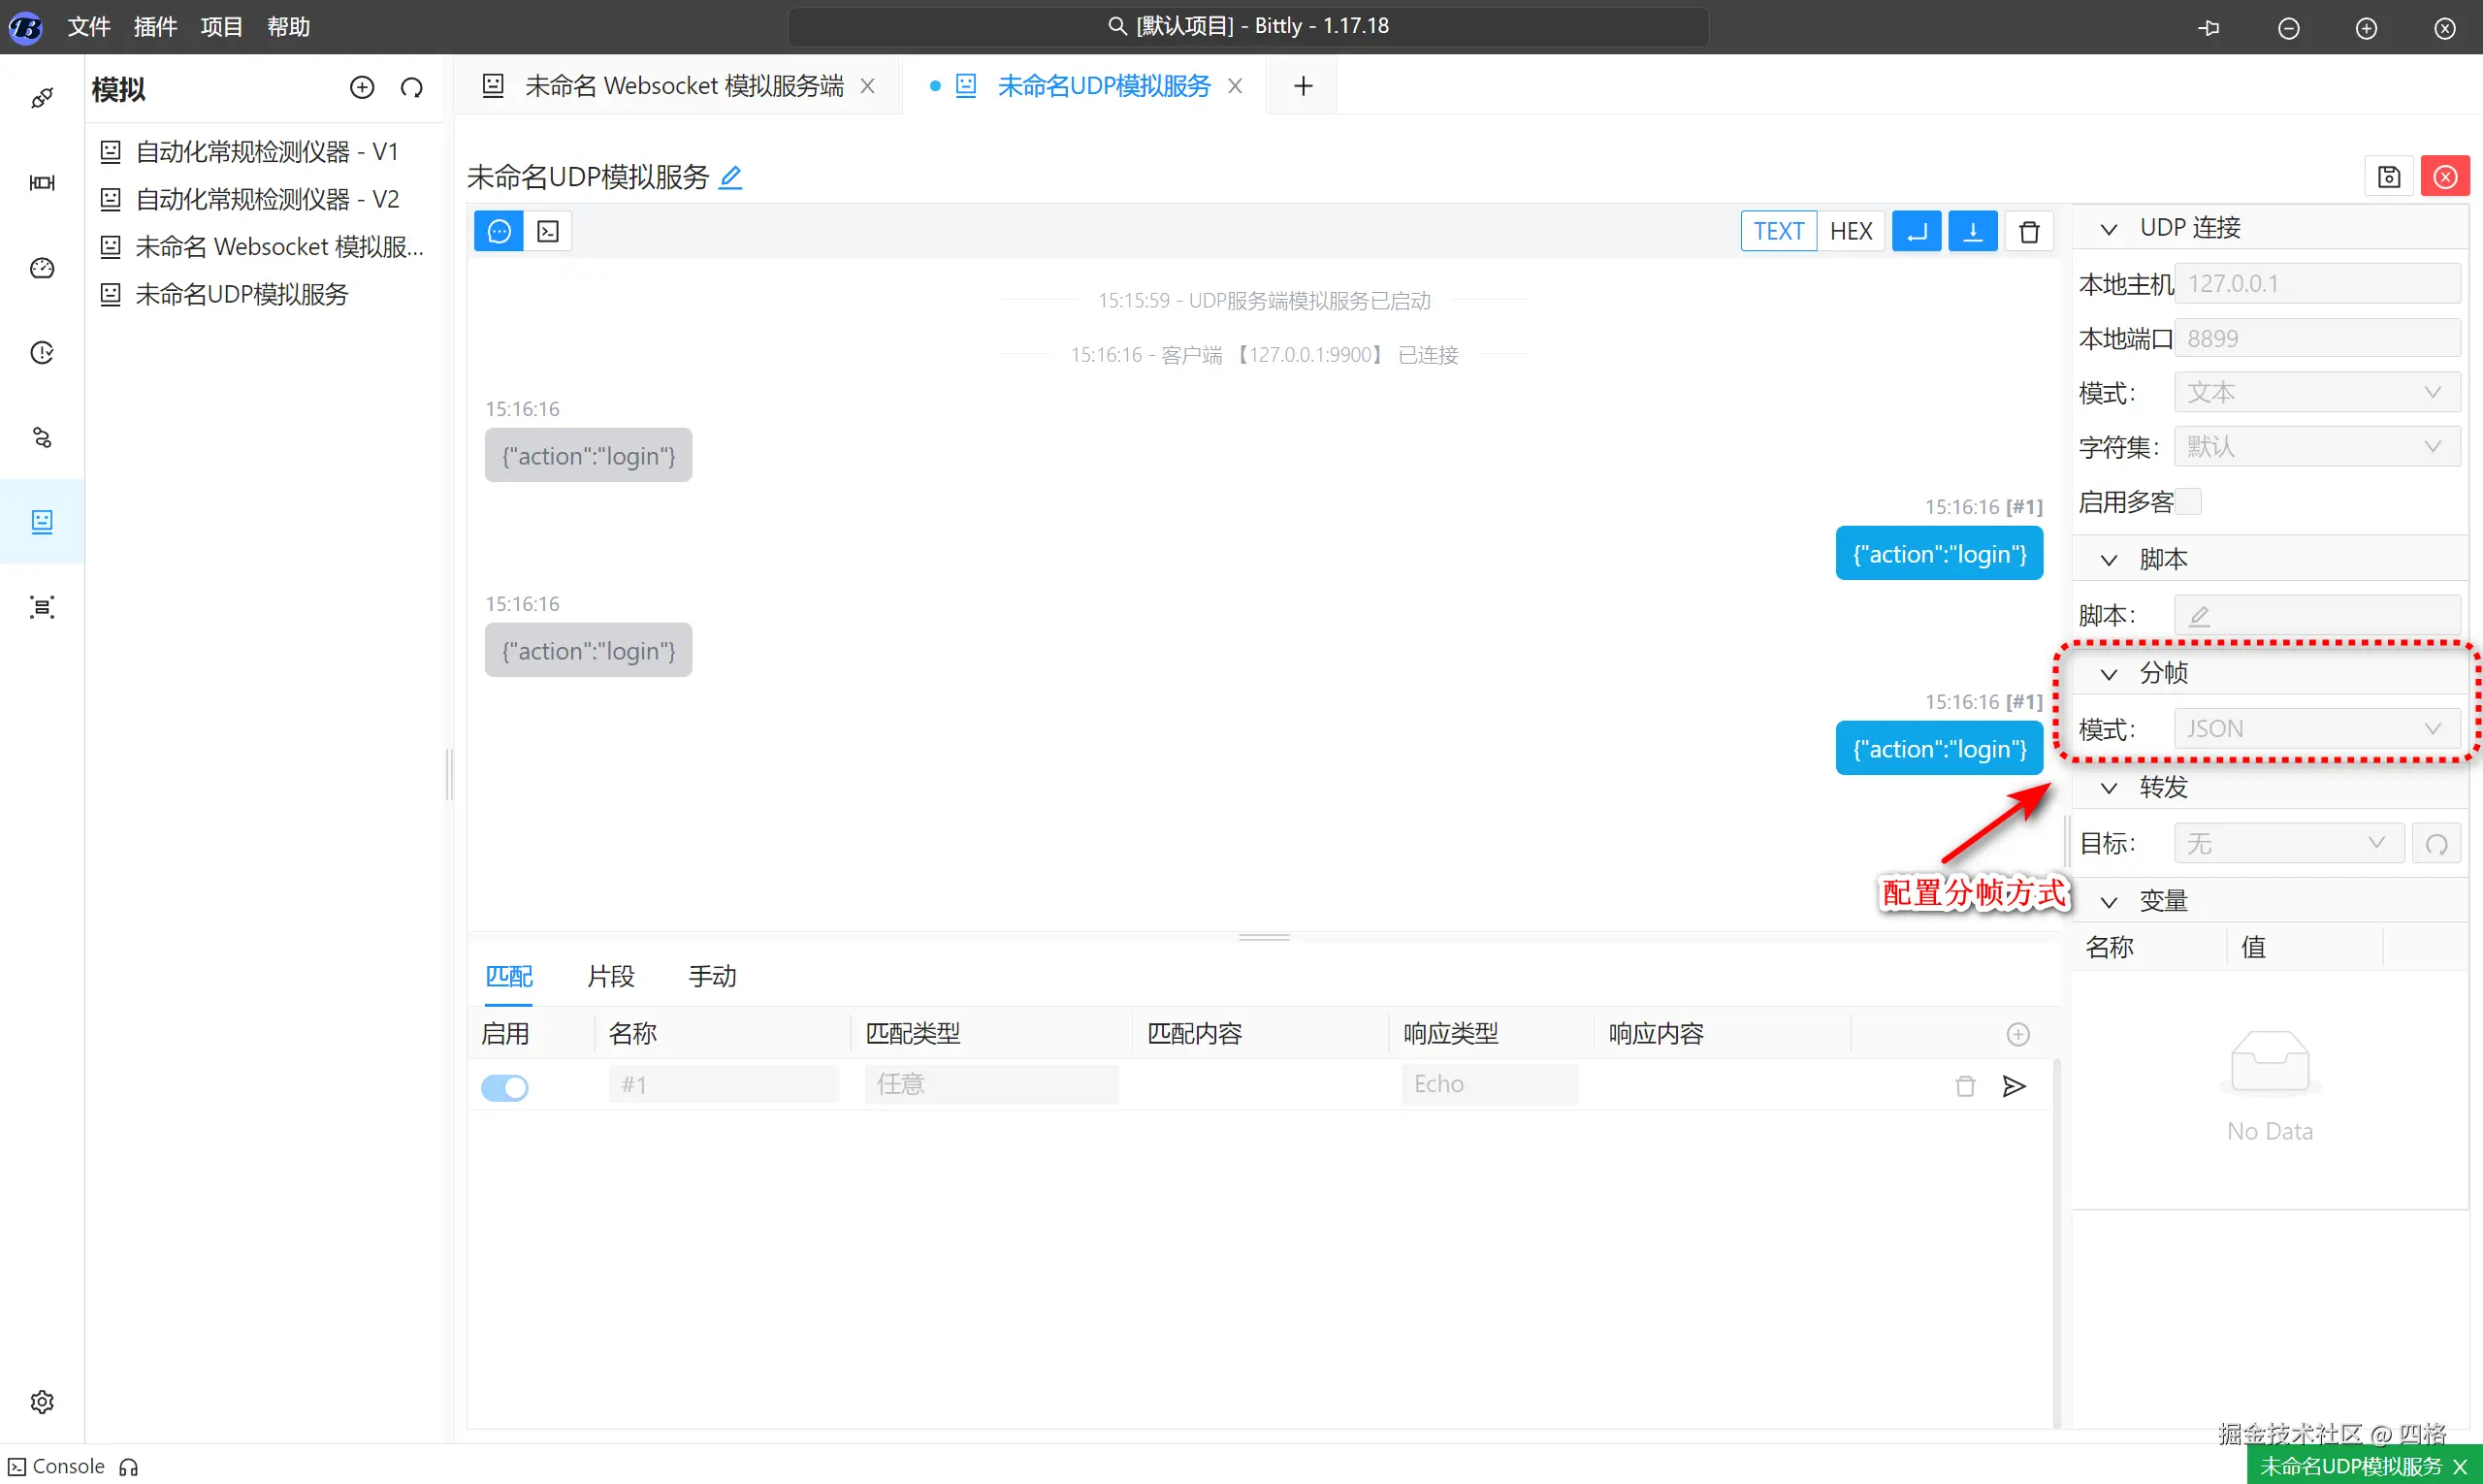Open settings gear in left sidebar
Screen dimensions: 2483x1484
click(42, 1401)
